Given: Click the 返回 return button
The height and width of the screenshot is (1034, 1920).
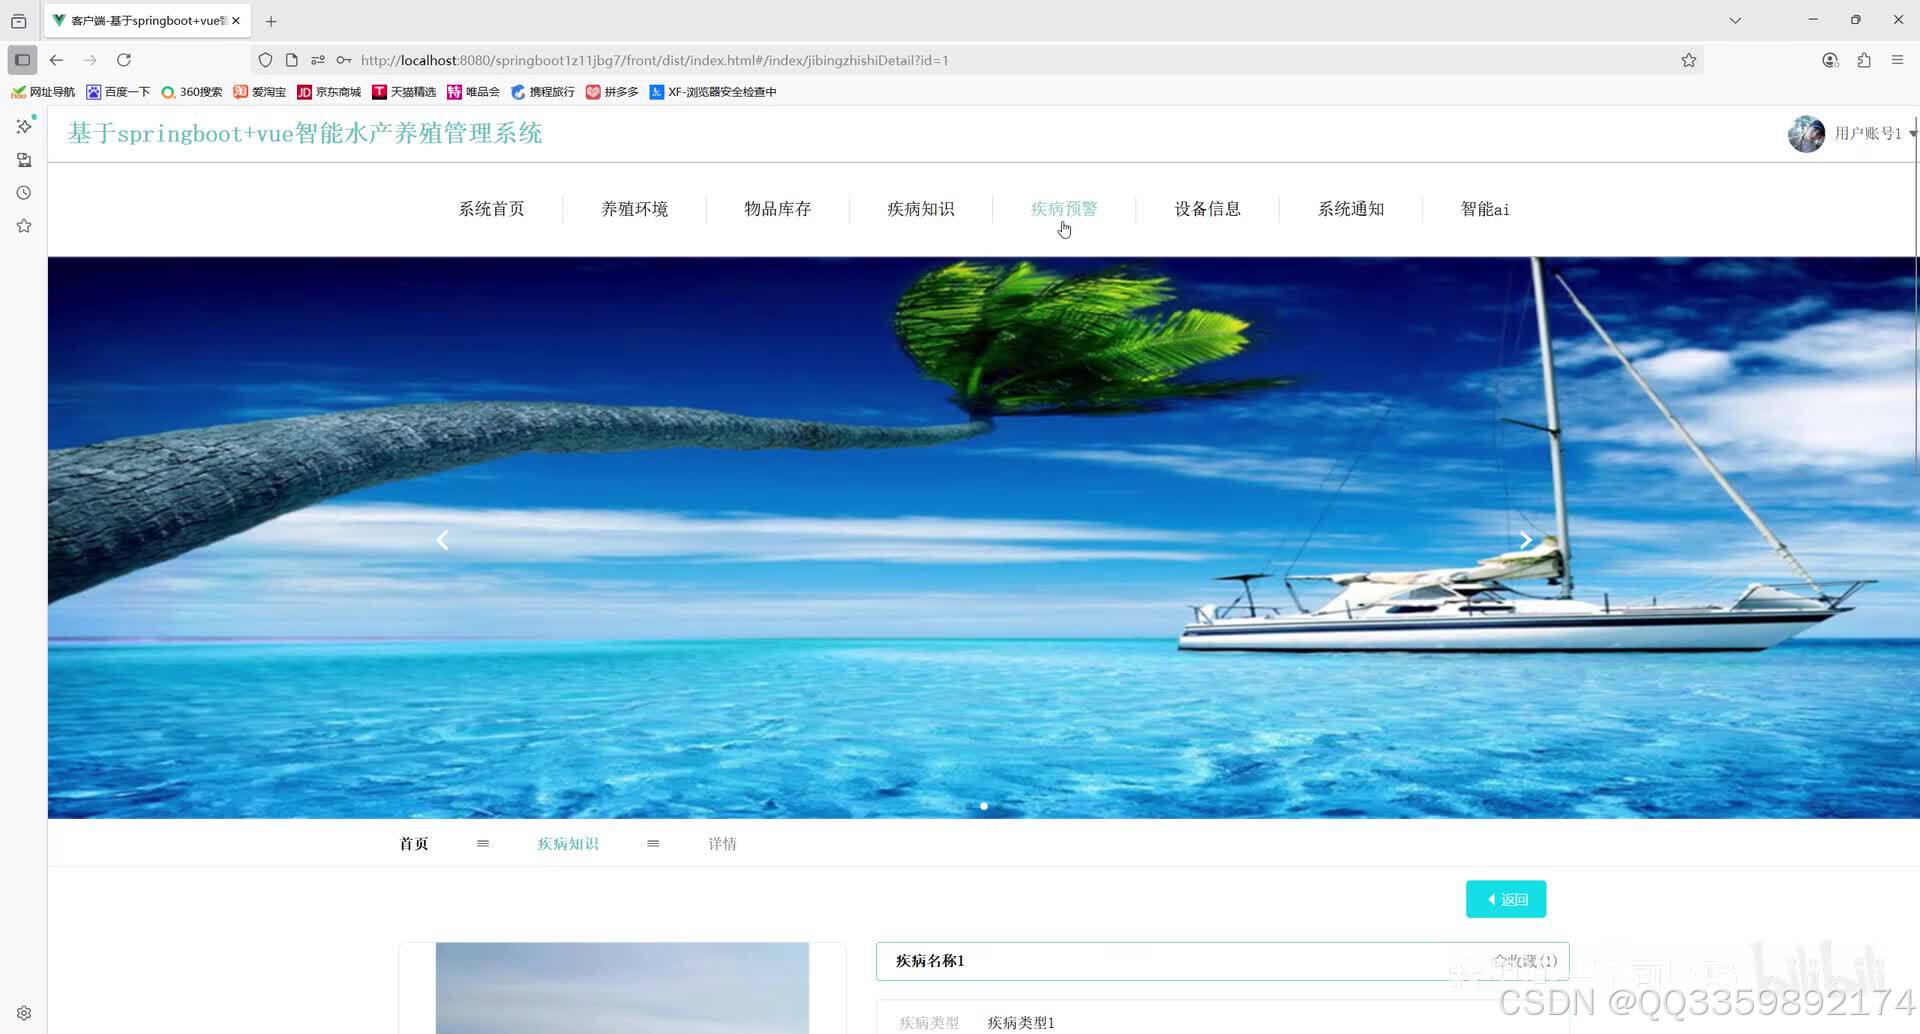Looking at the screenshot, I should click(x=1506, y=898).
